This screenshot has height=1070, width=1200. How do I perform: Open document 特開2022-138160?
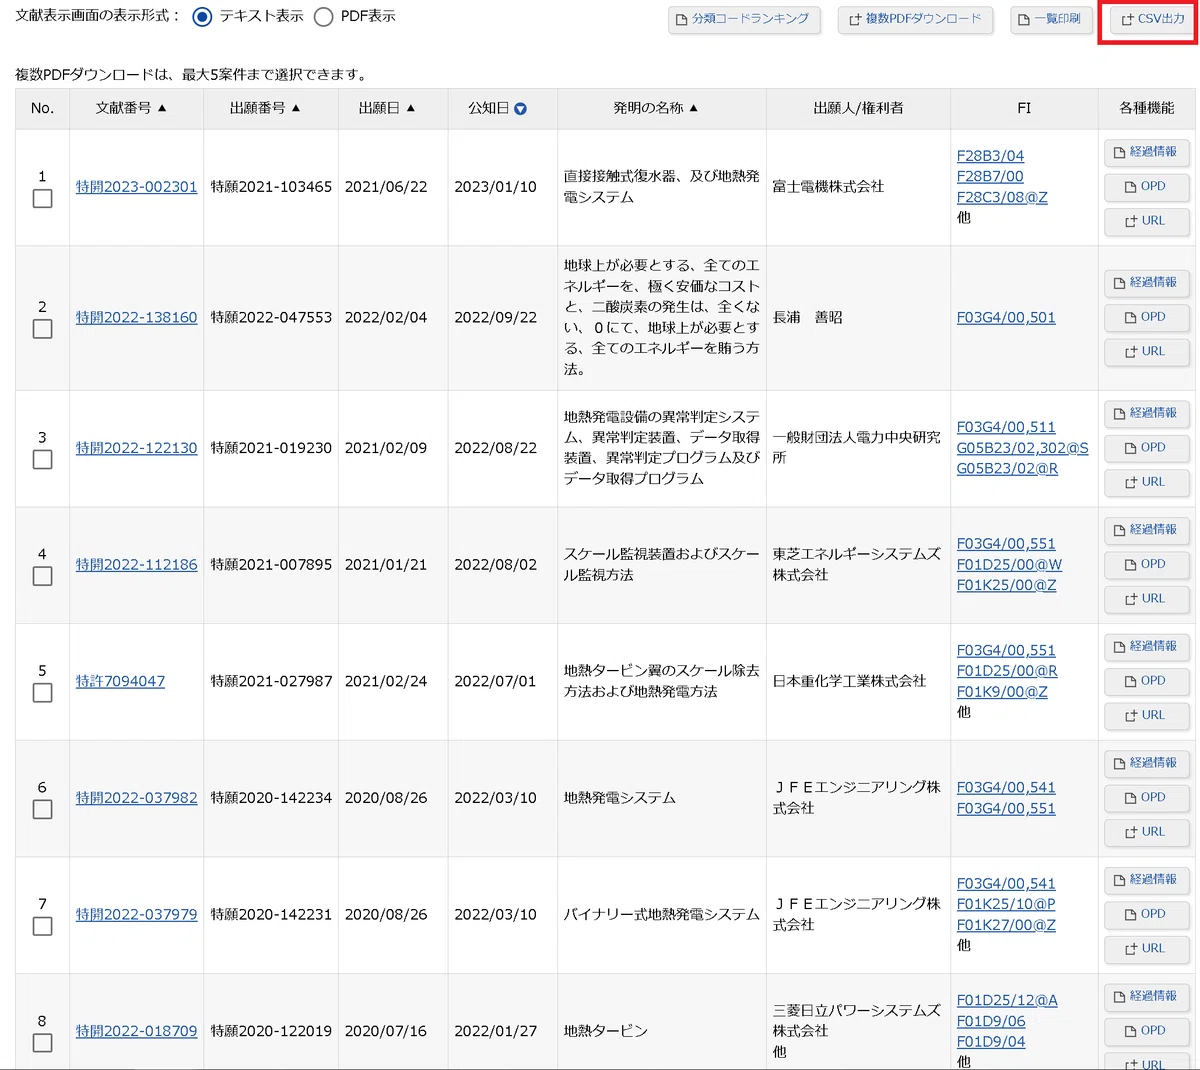(x=136, y=318)
